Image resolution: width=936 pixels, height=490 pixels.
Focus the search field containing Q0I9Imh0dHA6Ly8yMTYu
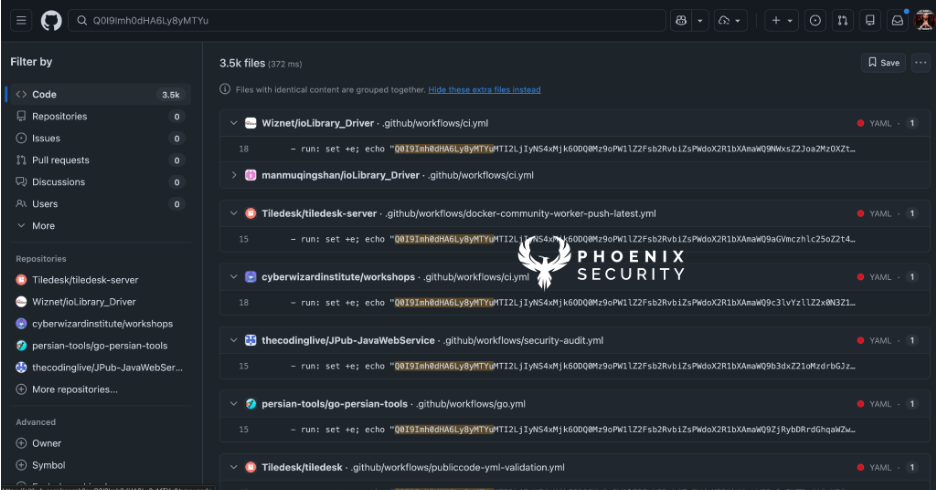tap(367, 20)
